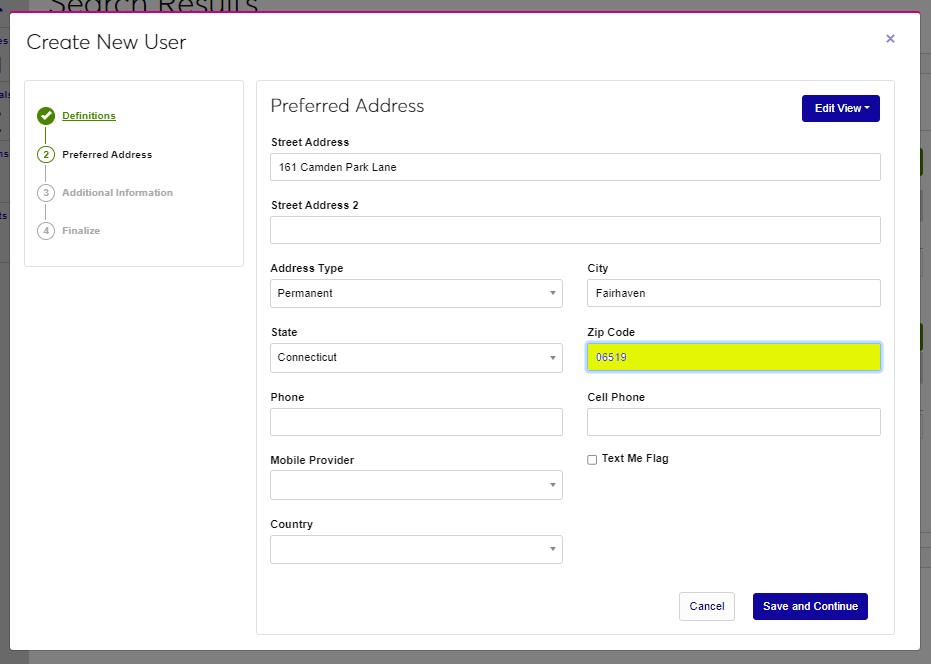Focus the Street Address 2 field

(575, 230)
